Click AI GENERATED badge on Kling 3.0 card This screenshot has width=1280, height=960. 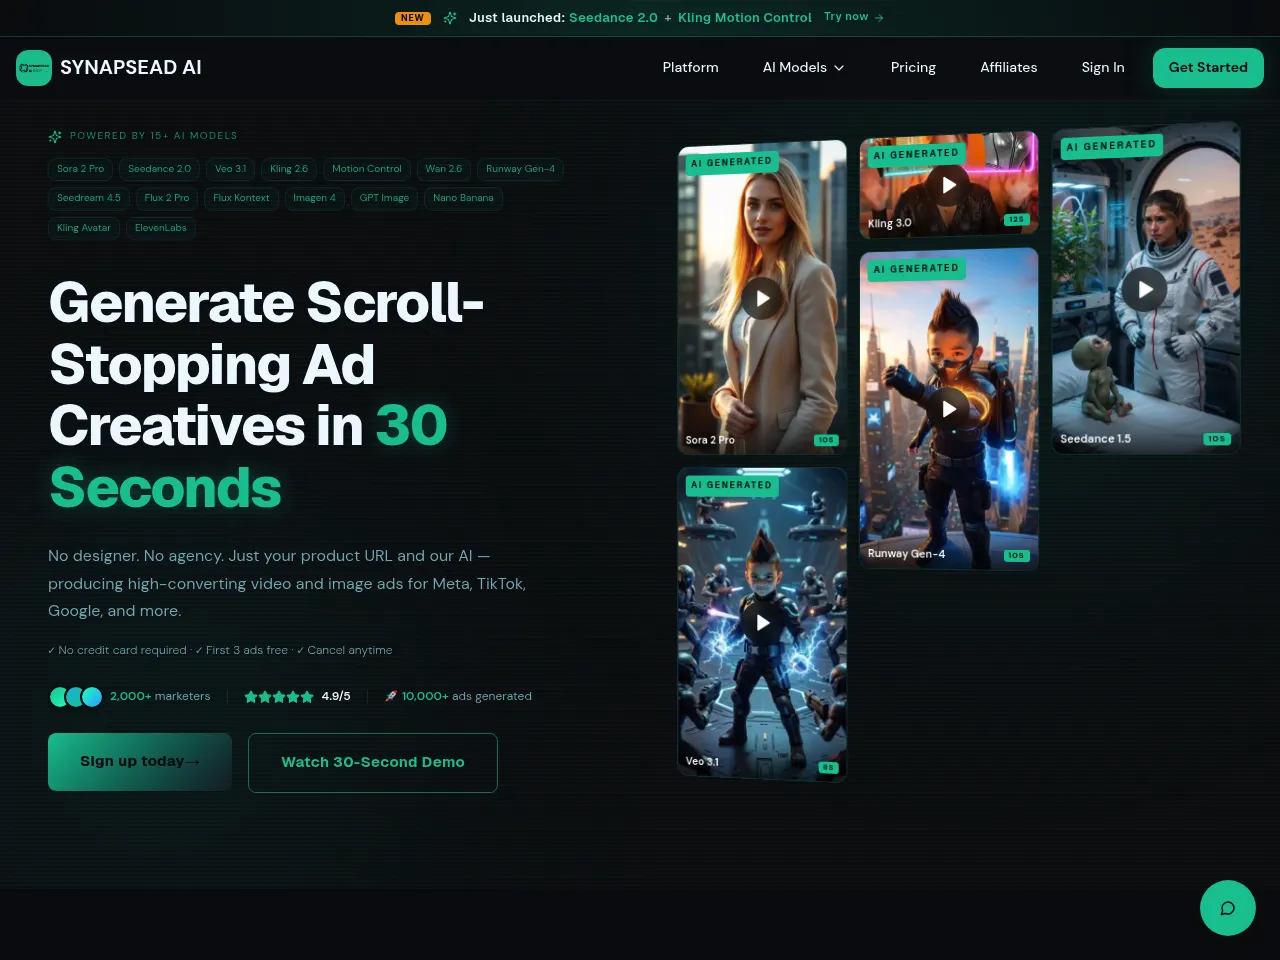tap(916, 155)
